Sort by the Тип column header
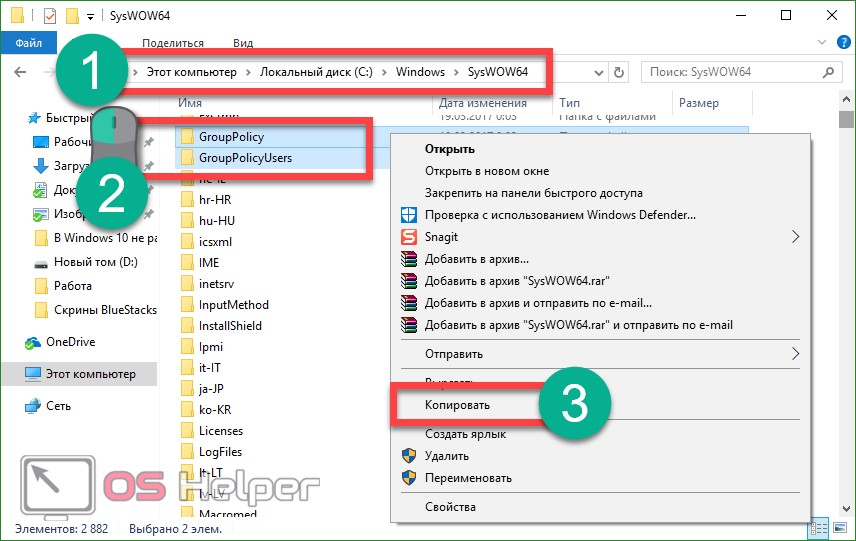 (569, 103)
